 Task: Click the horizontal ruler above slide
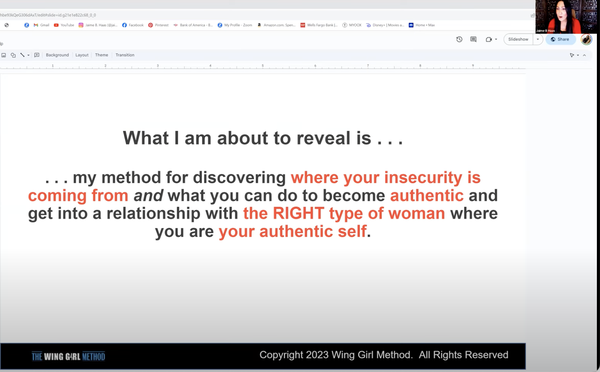coord(262,67)
